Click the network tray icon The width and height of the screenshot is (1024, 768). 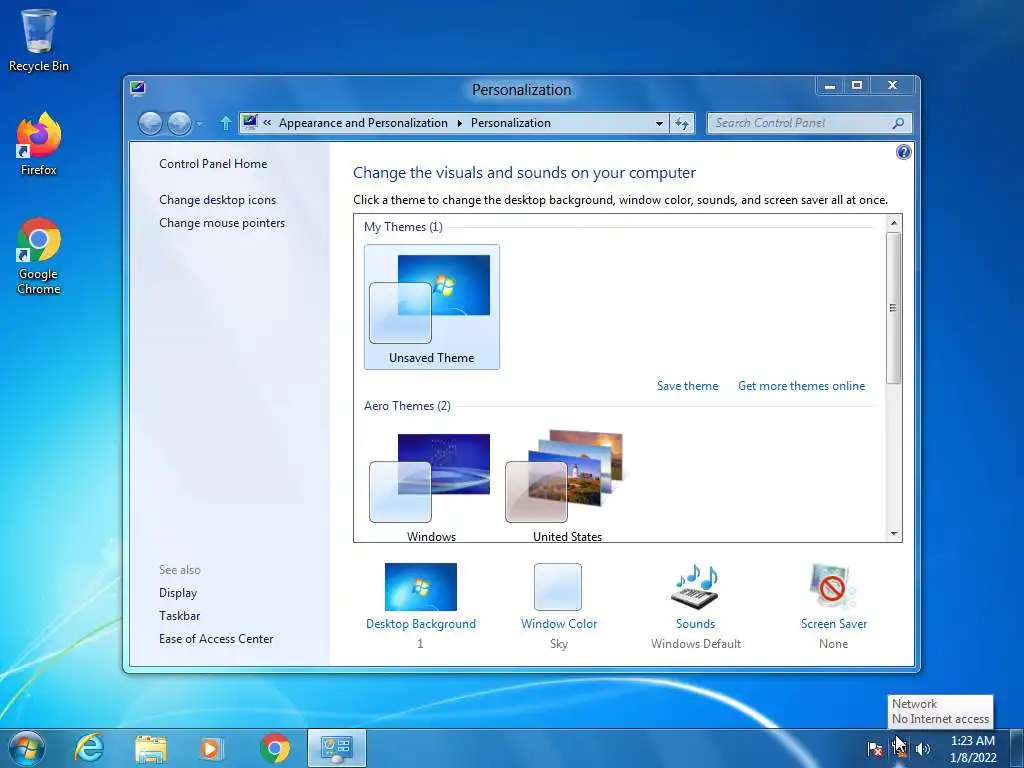(899, 749)
